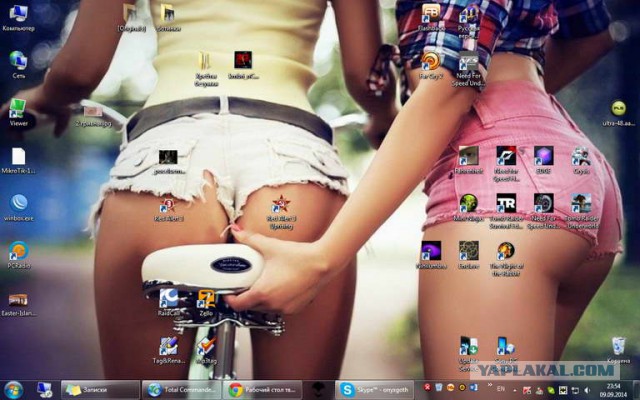640x400 pixels.
Task: Launch the Crysis shortcut
Action: click(581, 160)
